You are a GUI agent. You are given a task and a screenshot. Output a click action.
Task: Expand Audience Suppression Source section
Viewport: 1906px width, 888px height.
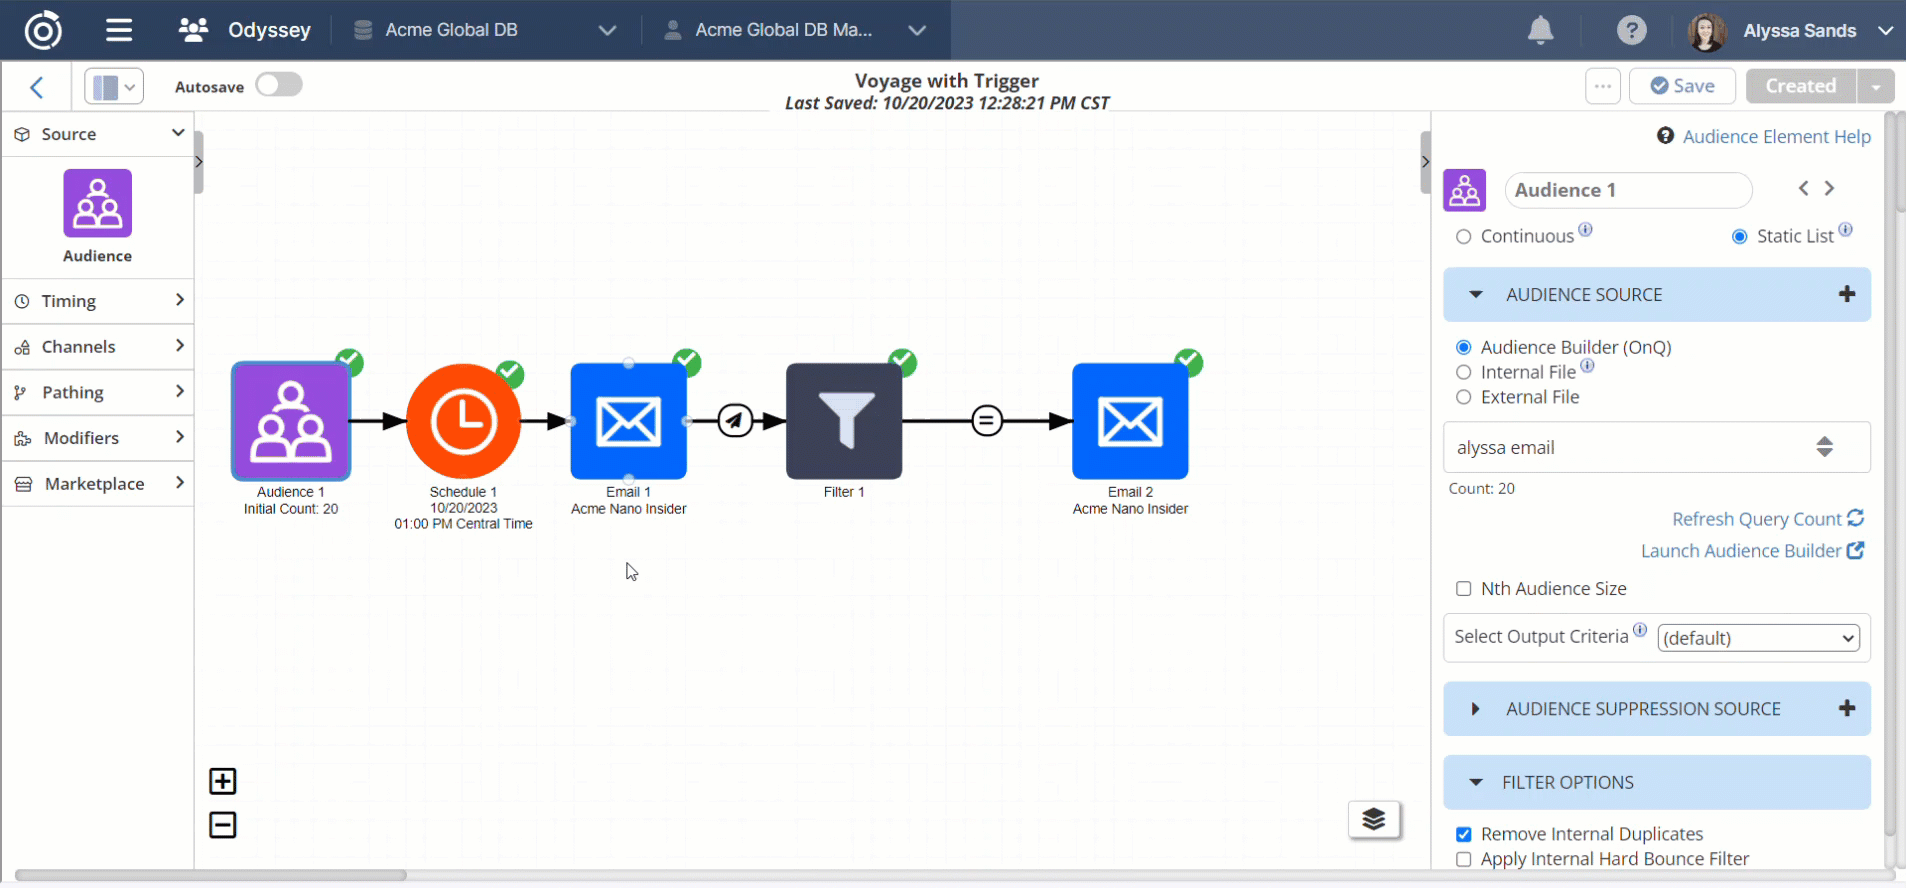point(1475,709)
